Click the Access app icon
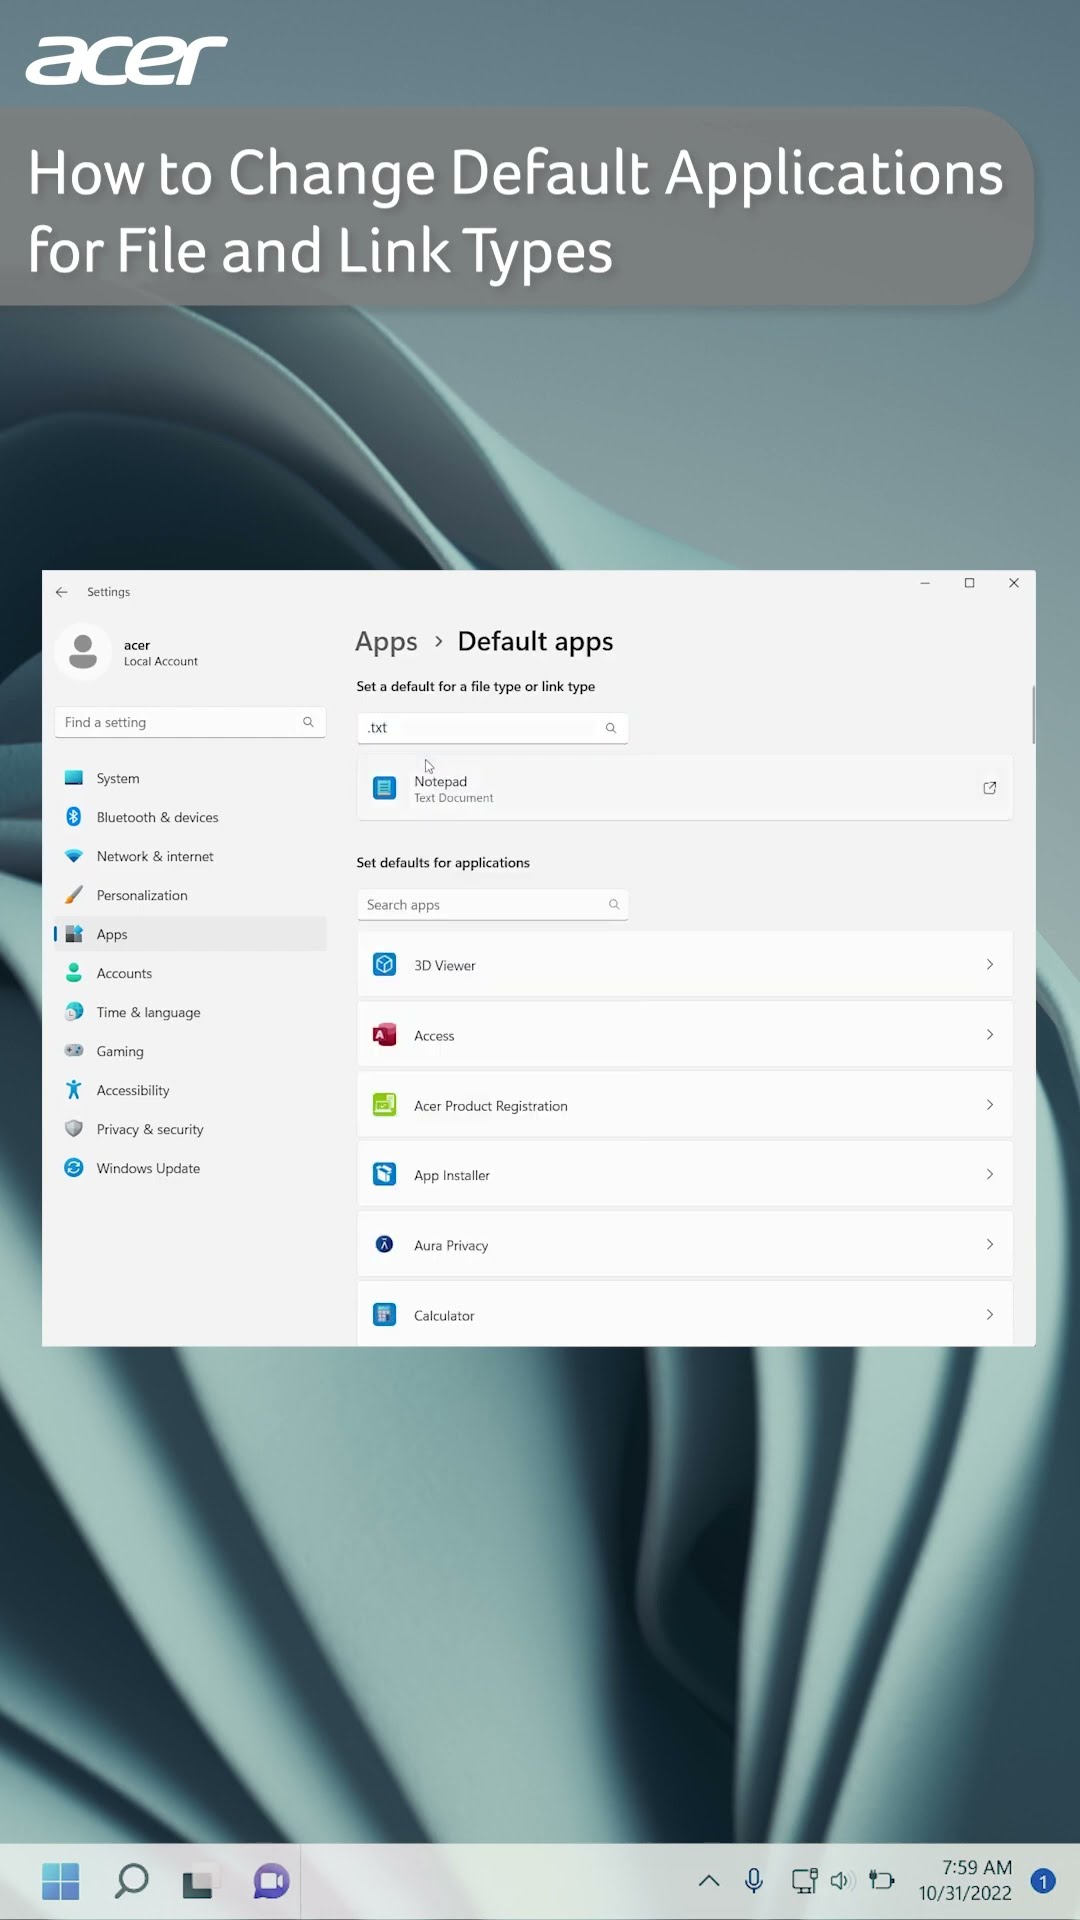The height and width of the screenshot is (1920, 1080). point(385,1035)
